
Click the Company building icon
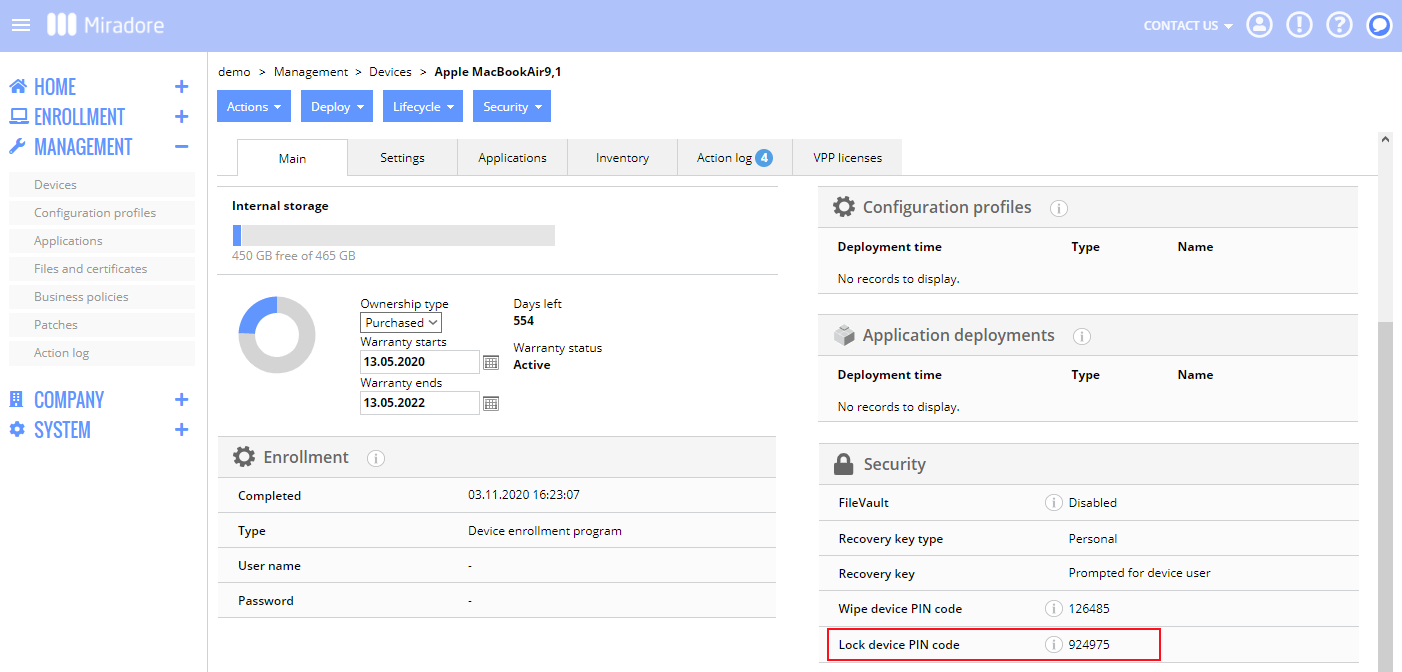pyautogui.click(x=17, y=400)
